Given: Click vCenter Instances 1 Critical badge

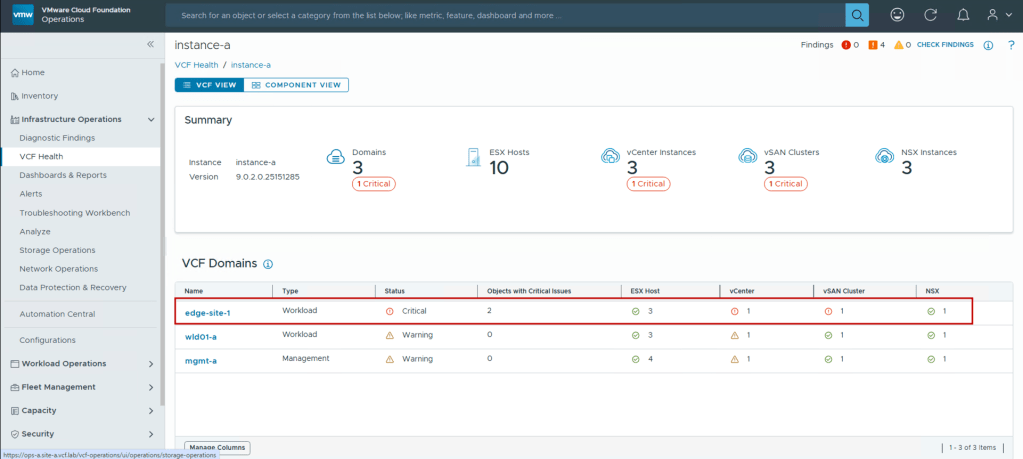Looking at the screenshot, I should (648, 184).
